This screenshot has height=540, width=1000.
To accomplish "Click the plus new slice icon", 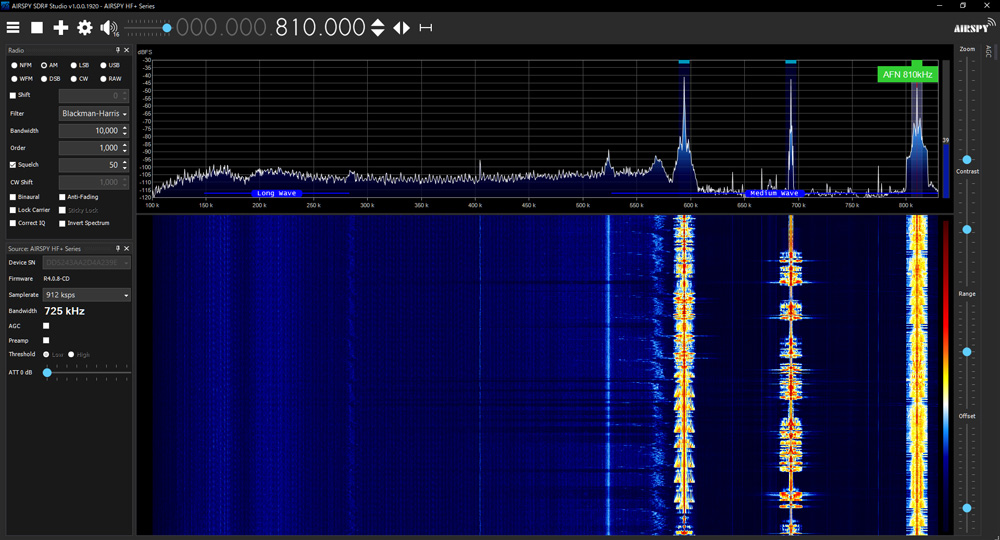I will click(x=61, y=27).
